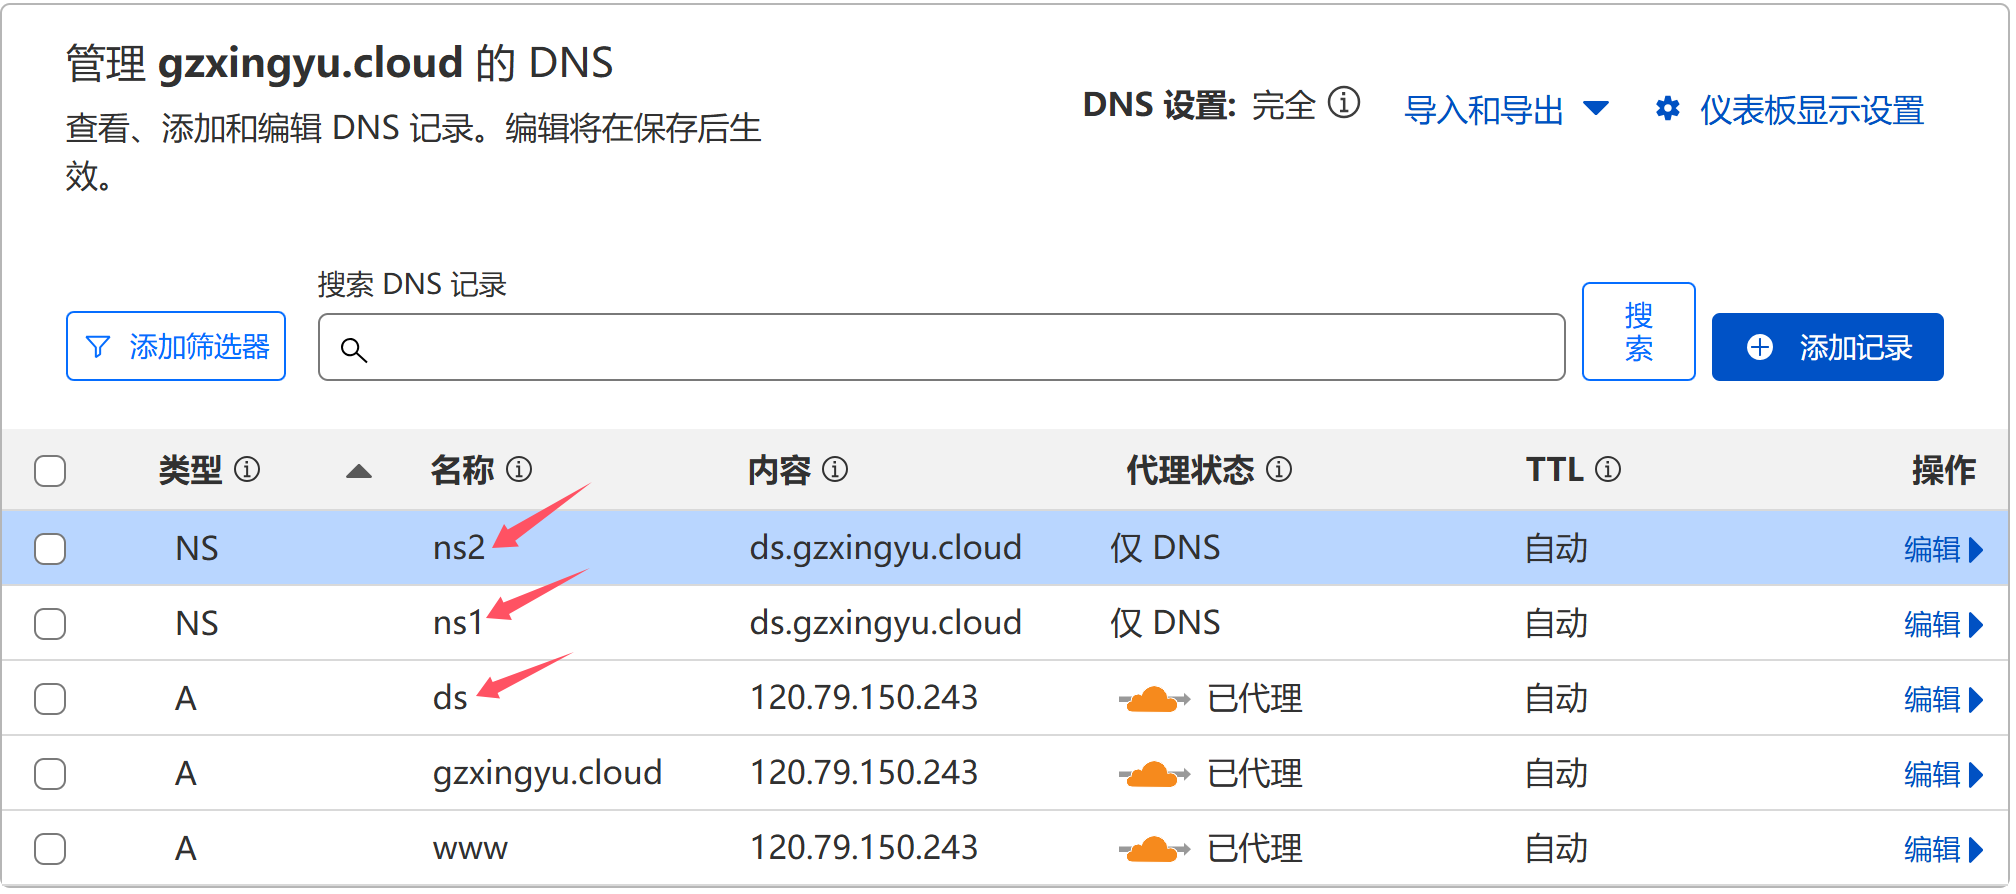Click the ns1 record name
The width and height of the screenshot is (2016, 894).
[458, 623]
